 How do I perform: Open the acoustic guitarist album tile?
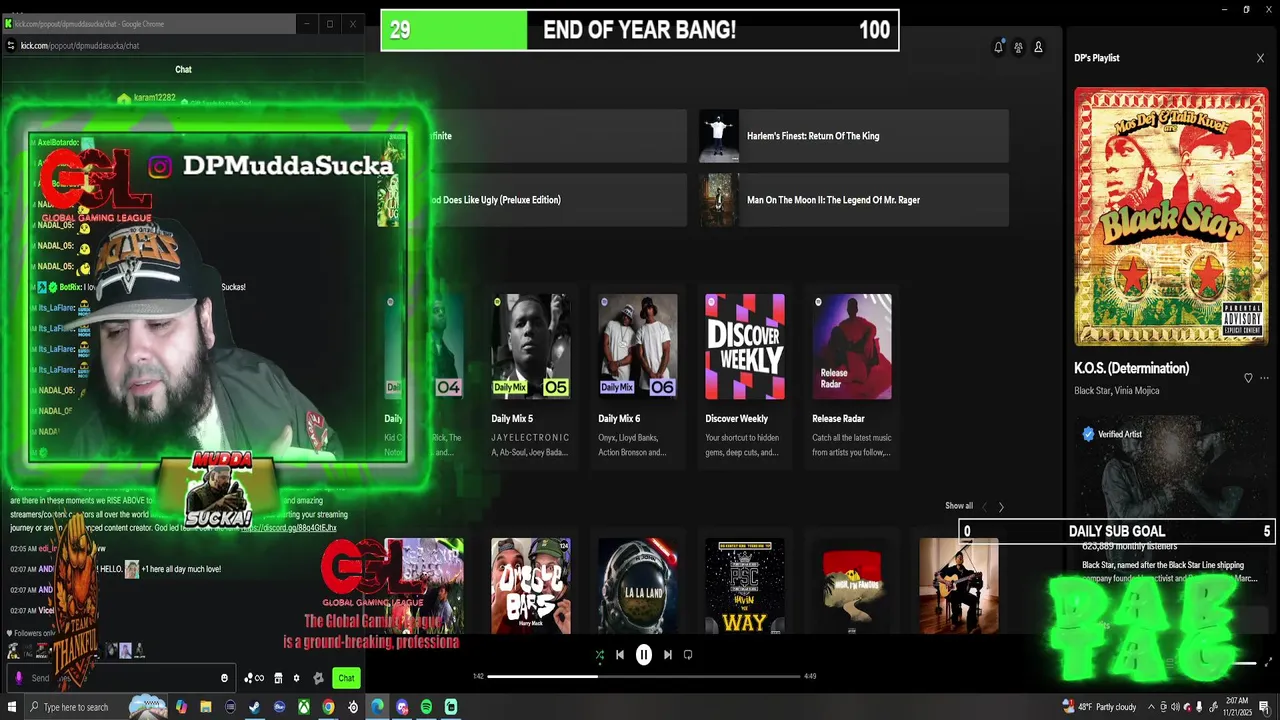pos(959,586)
